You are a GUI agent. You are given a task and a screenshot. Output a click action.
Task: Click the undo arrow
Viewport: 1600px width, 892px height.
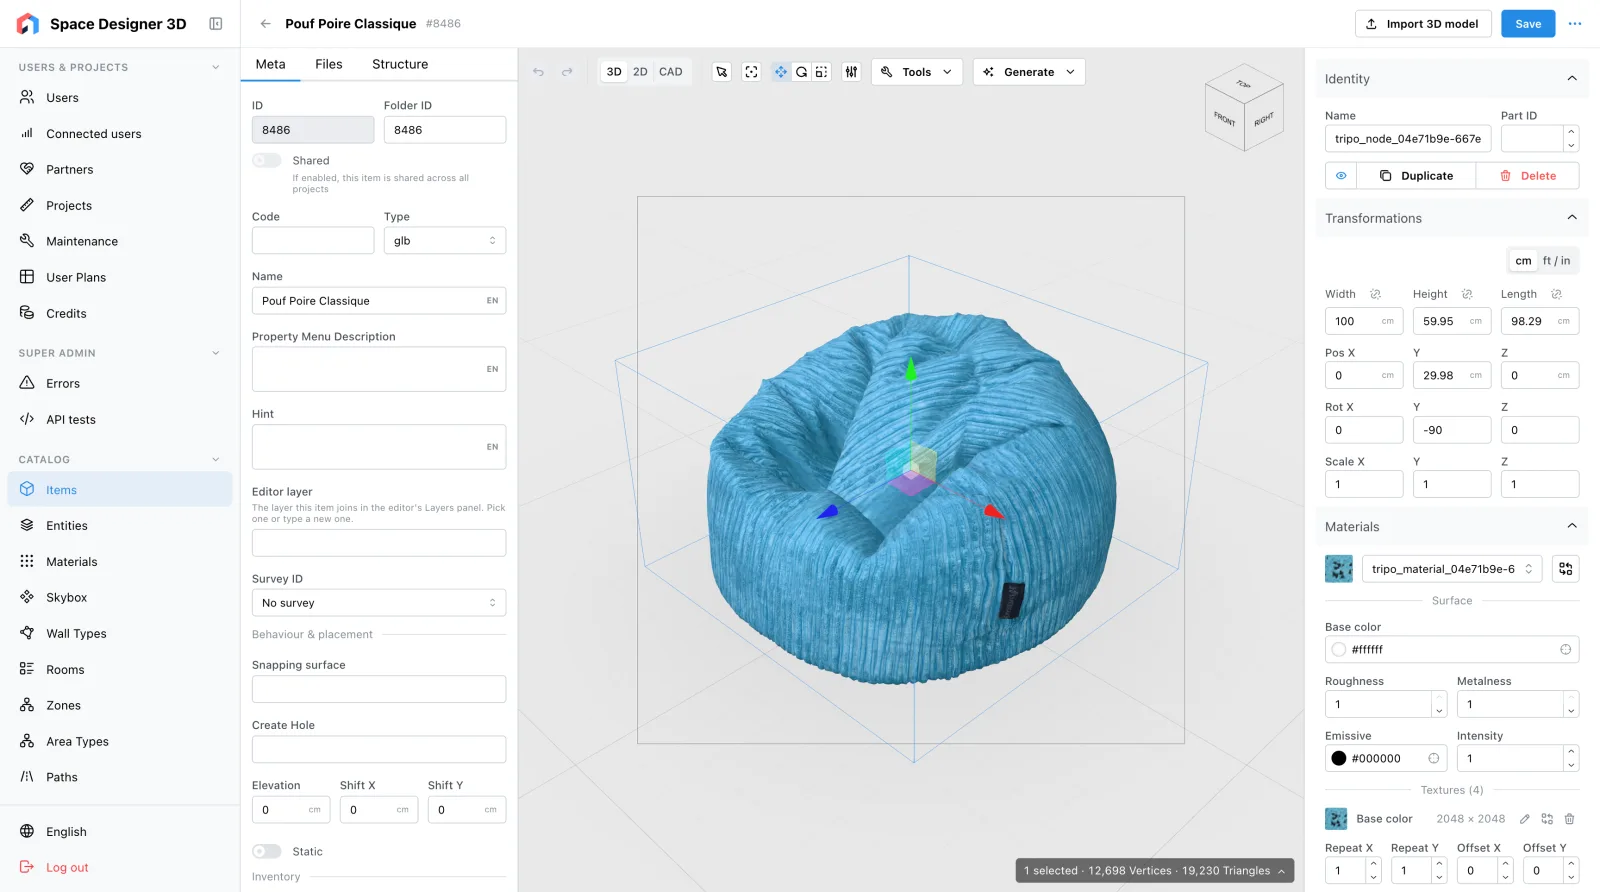point(538,72)
